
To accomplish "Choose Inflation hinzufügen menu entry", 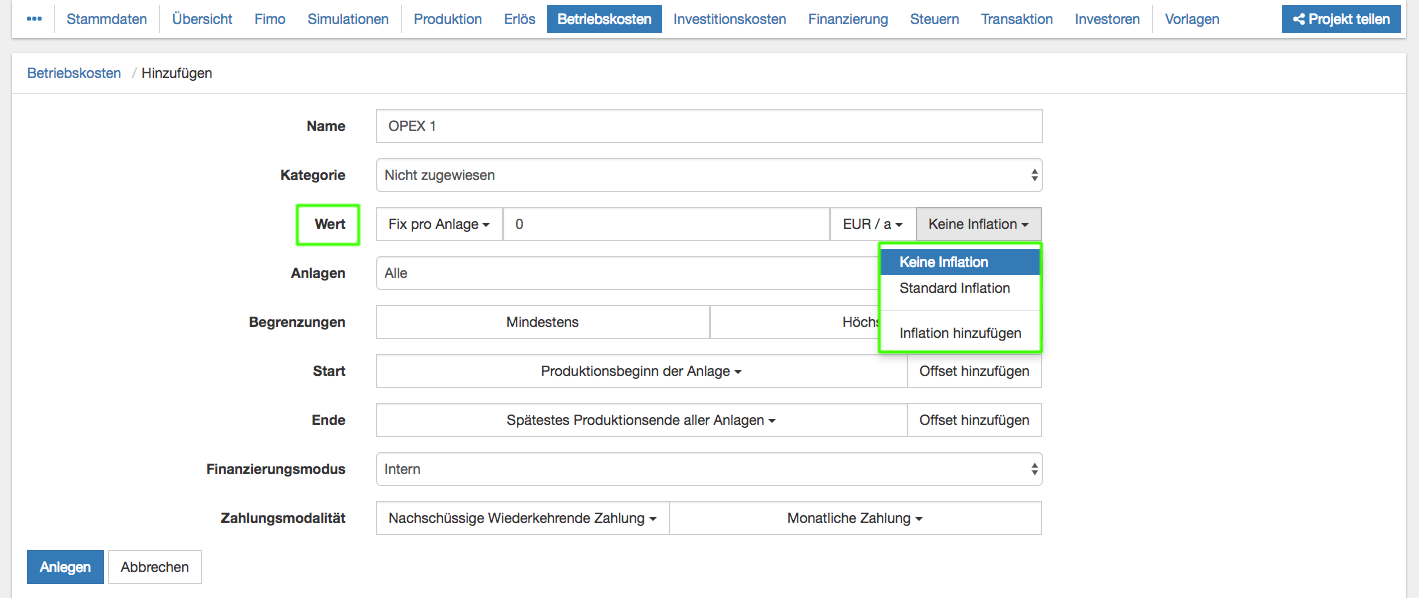I will pos(960,333).
